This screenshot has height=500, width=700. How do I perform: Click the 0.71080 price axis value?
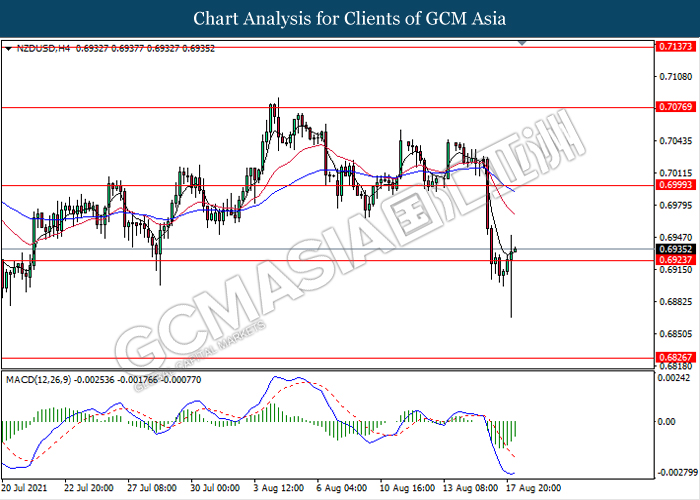click(676, 77)
